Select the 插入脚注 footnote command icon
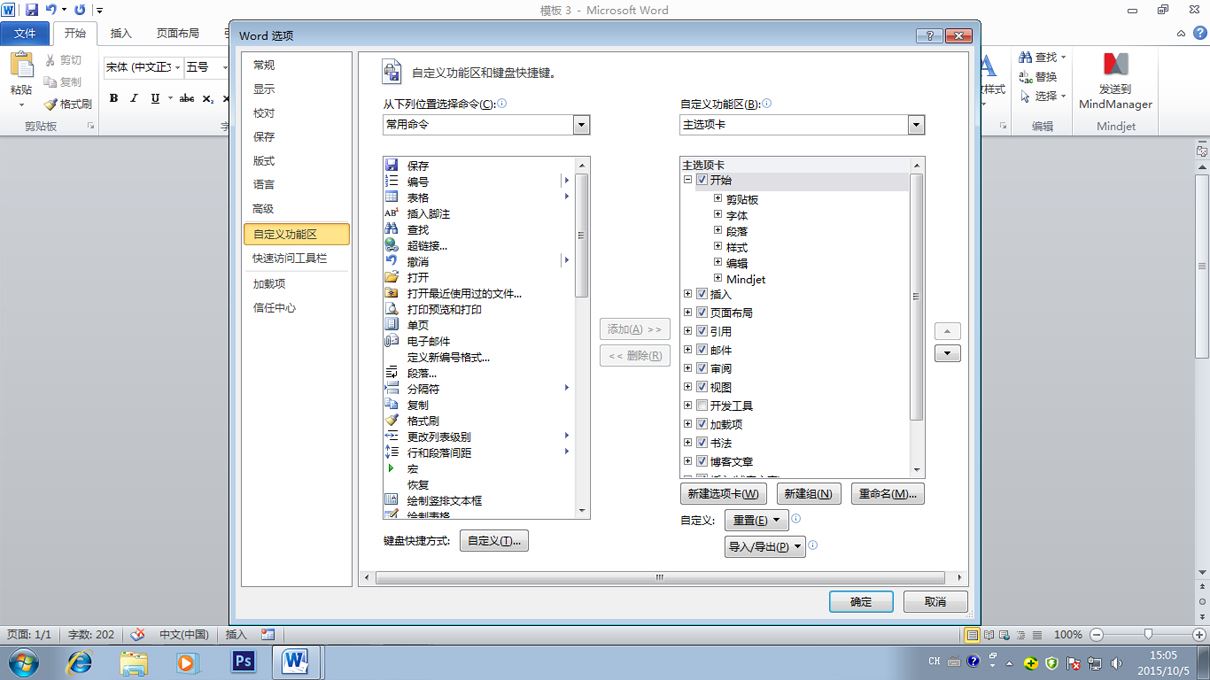Screen dimensions: 1210x680 (392, 213)
